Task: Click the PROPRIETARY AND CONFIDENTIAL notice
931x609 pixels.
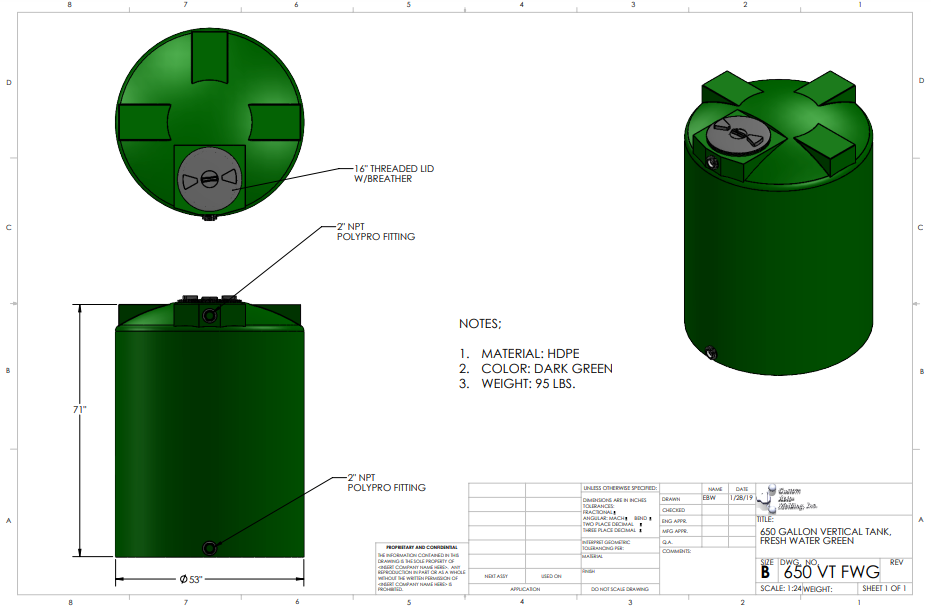Action: coord(417,548)
